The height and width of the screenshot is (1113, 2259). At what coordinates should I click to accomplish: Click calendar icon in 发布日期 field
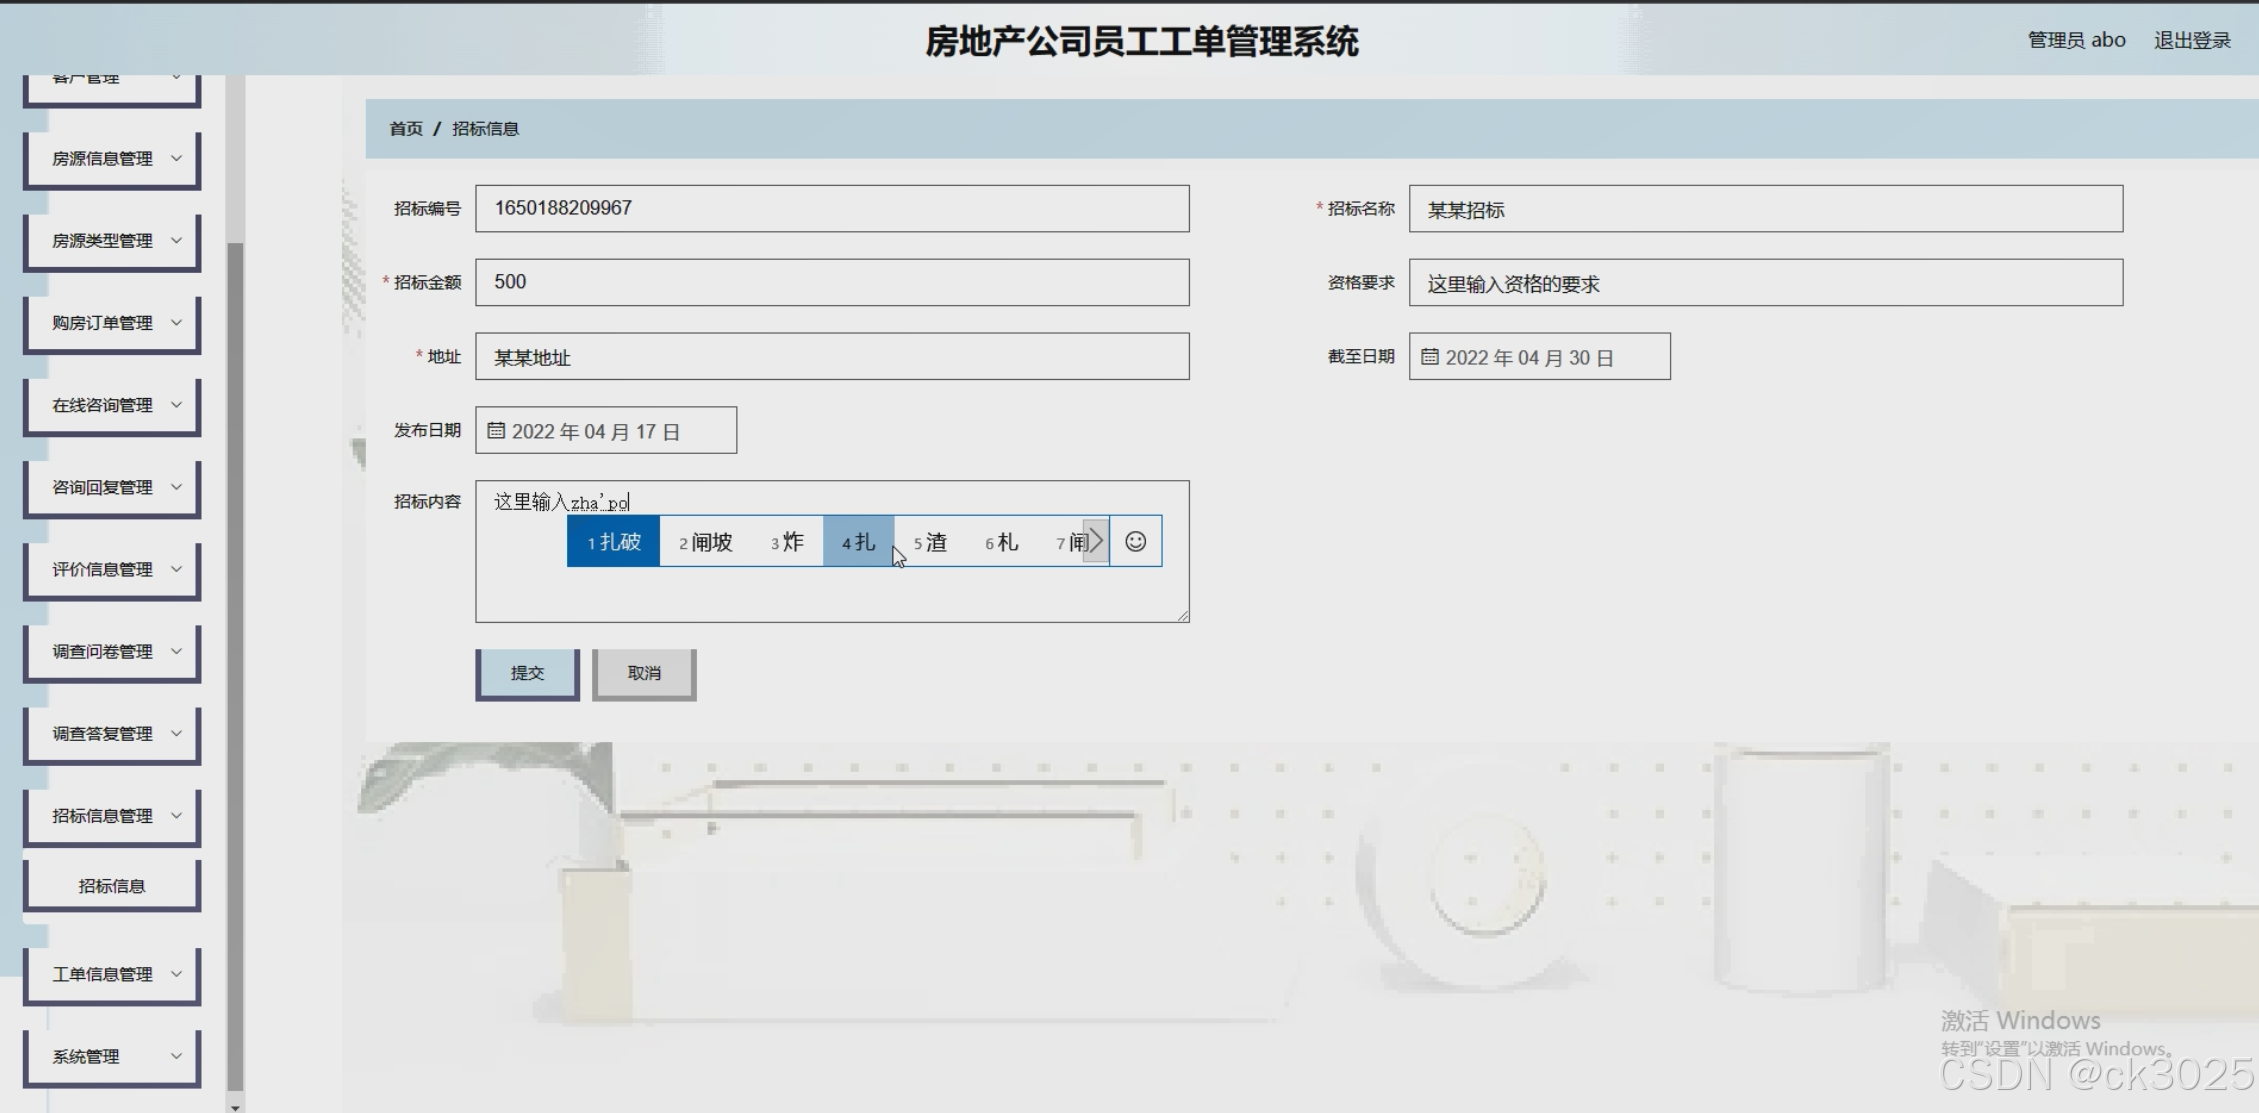(496, 431)
